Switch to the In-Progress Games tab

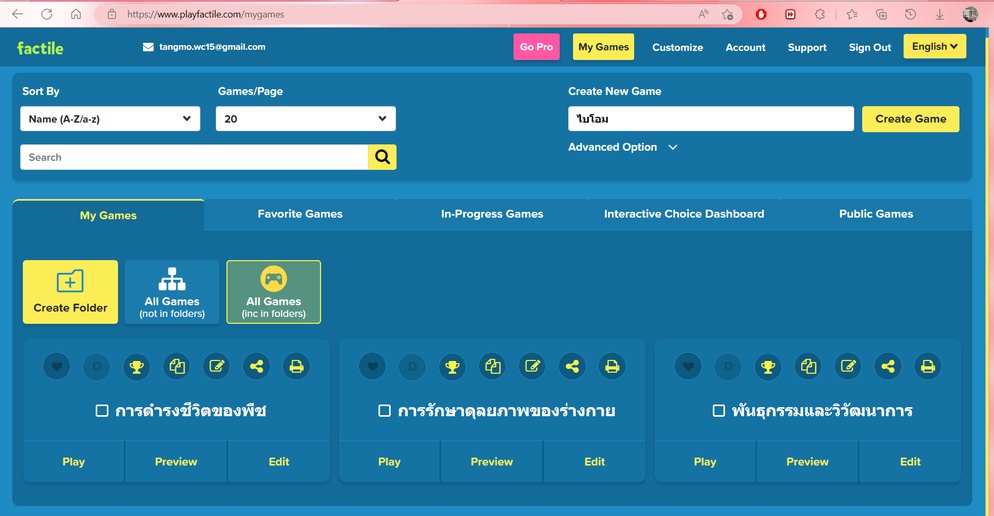pyautogui.click(x=492, y=214)
